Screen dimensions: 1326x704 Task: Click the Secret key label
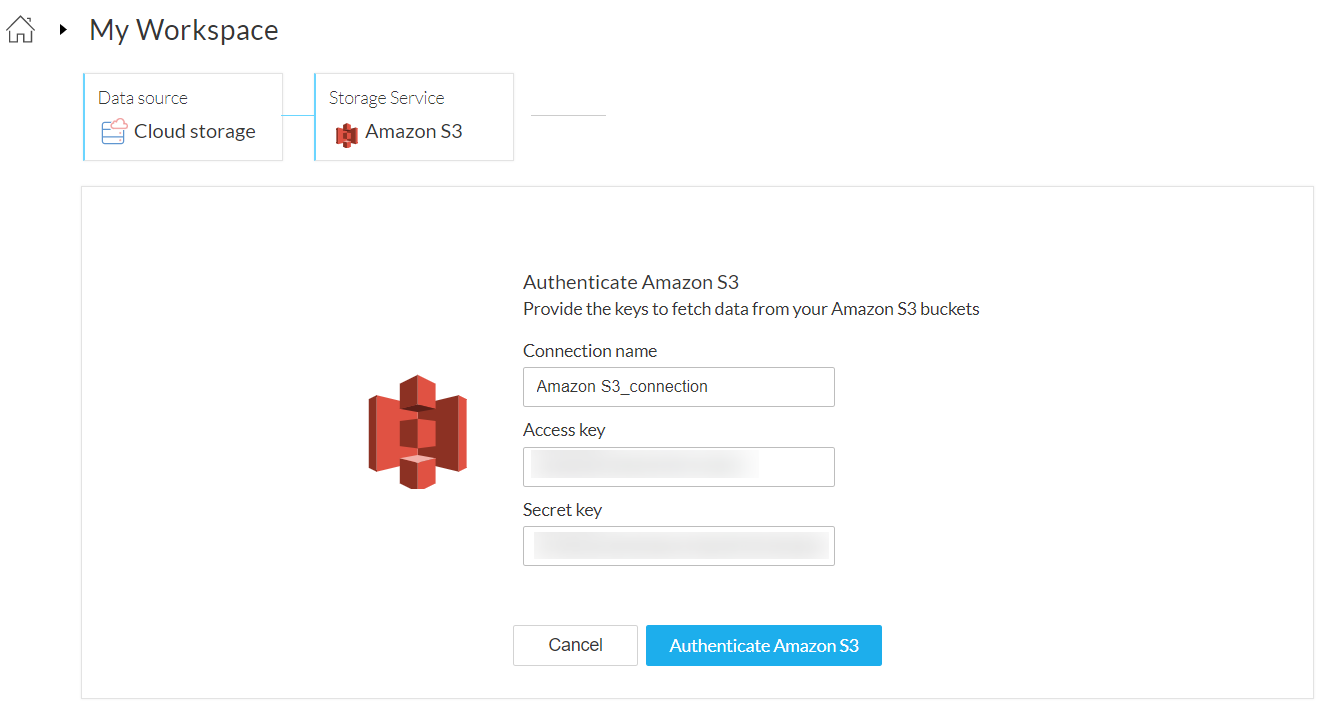562,510
